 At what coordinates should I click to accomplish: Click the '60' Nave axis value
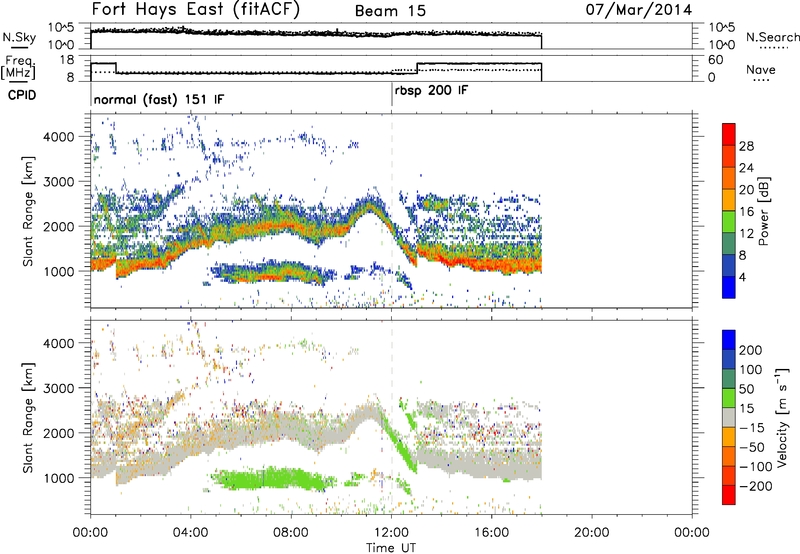pos(716,60)
